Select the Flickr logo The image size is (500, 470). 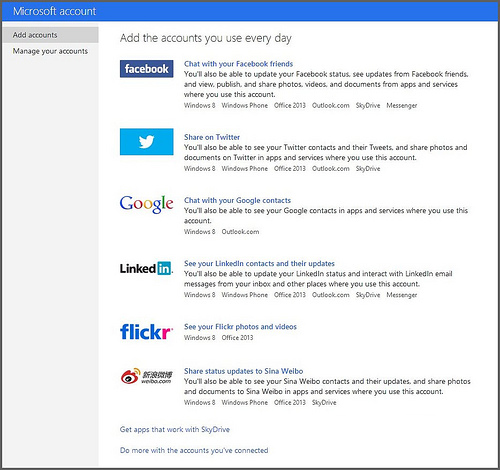tap(146, 332)
